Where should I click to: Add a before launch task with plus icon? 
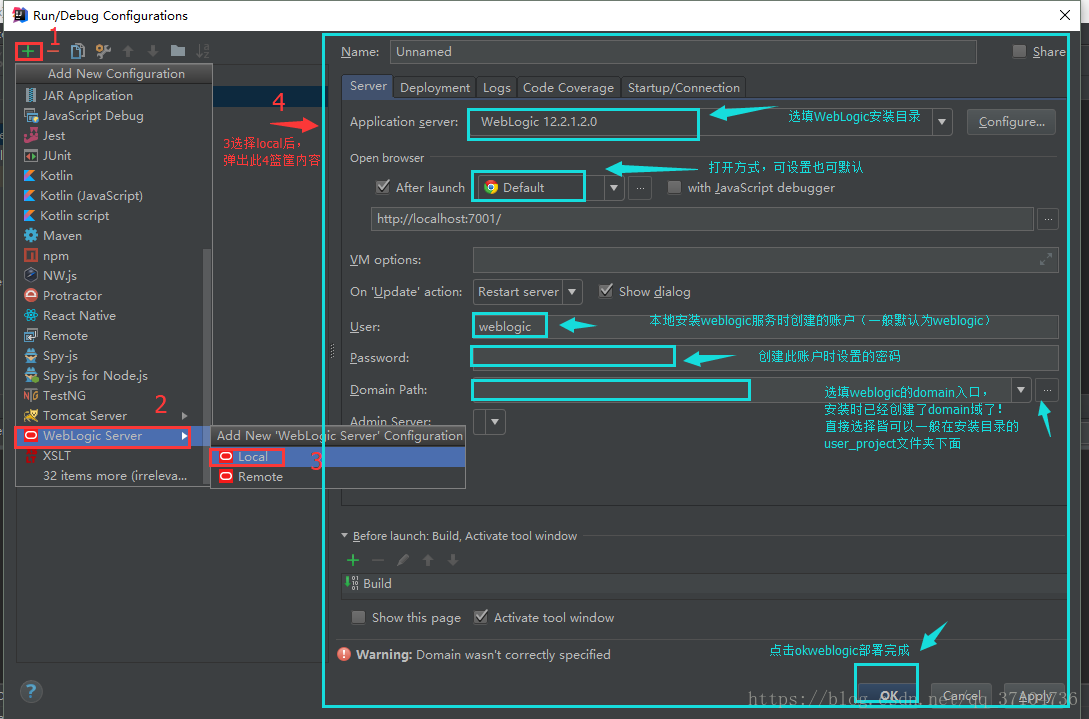(353, 560)
